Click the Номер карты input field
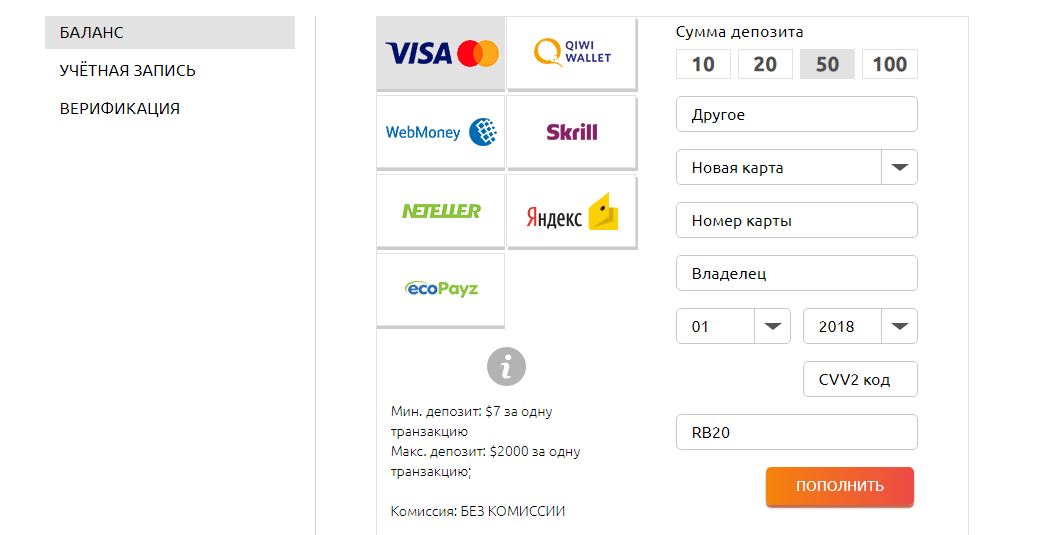The image size is (1042, 535). click(x=797, y=221)
